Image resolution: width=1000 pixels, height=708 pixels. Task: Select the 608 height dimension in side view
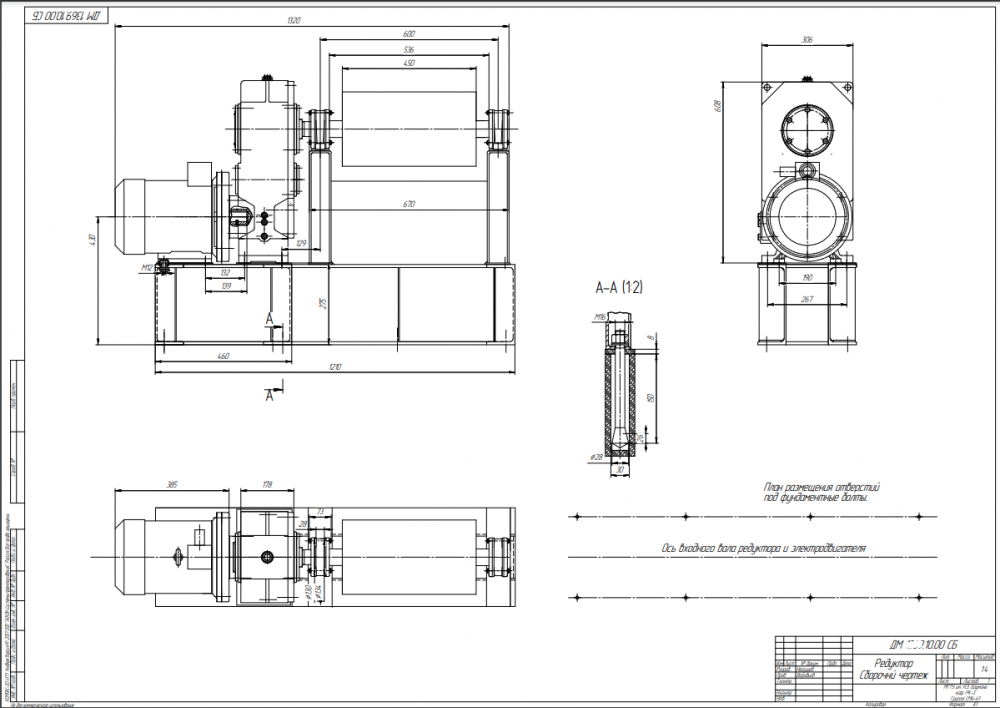pyautogui.click(x=715, y=107)
